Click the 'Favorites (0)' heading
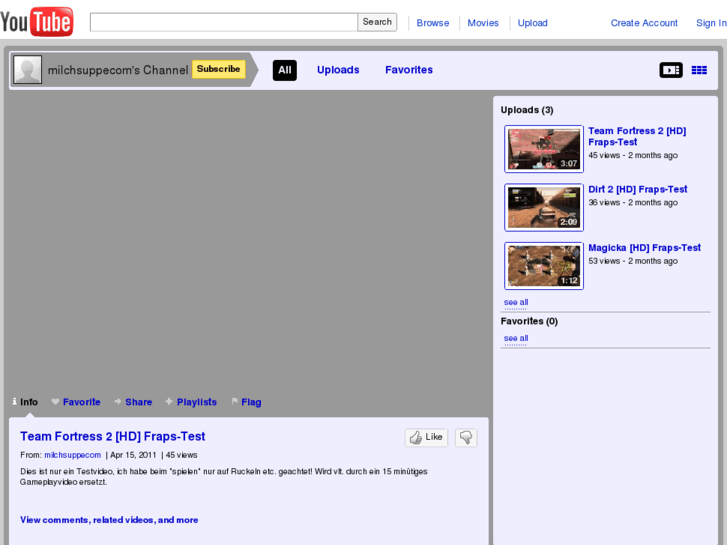This screenshot has height=545, width=727. (x=529, y=321)
